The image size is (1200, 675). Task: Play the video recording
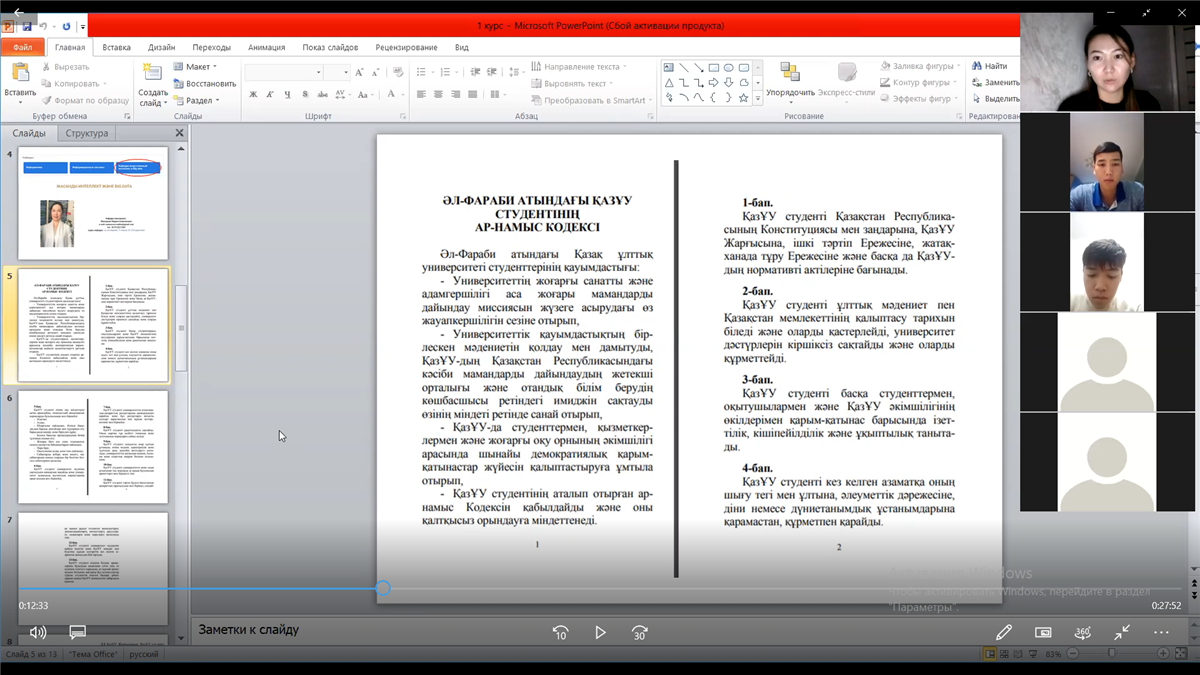click(x=600, y=632)
